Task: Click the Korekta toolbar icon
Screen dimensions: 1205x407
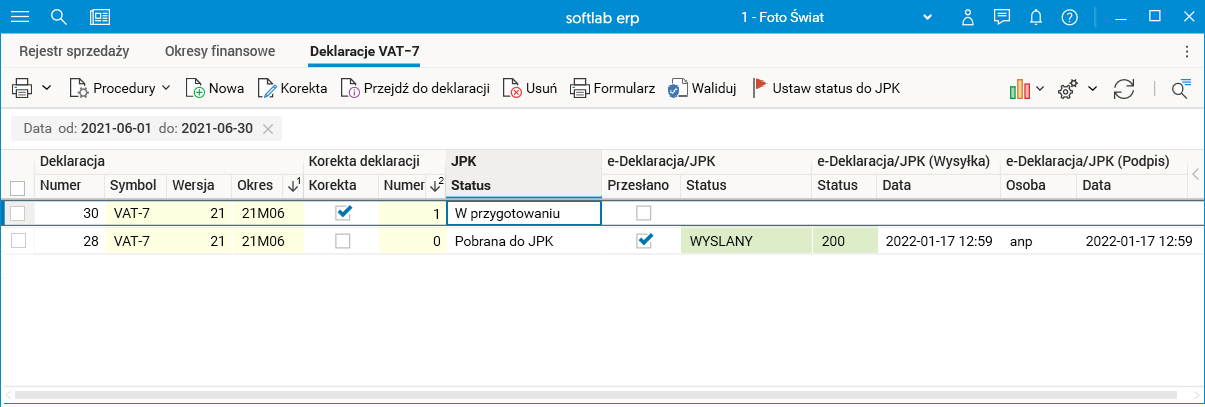Action: point(267,89)
